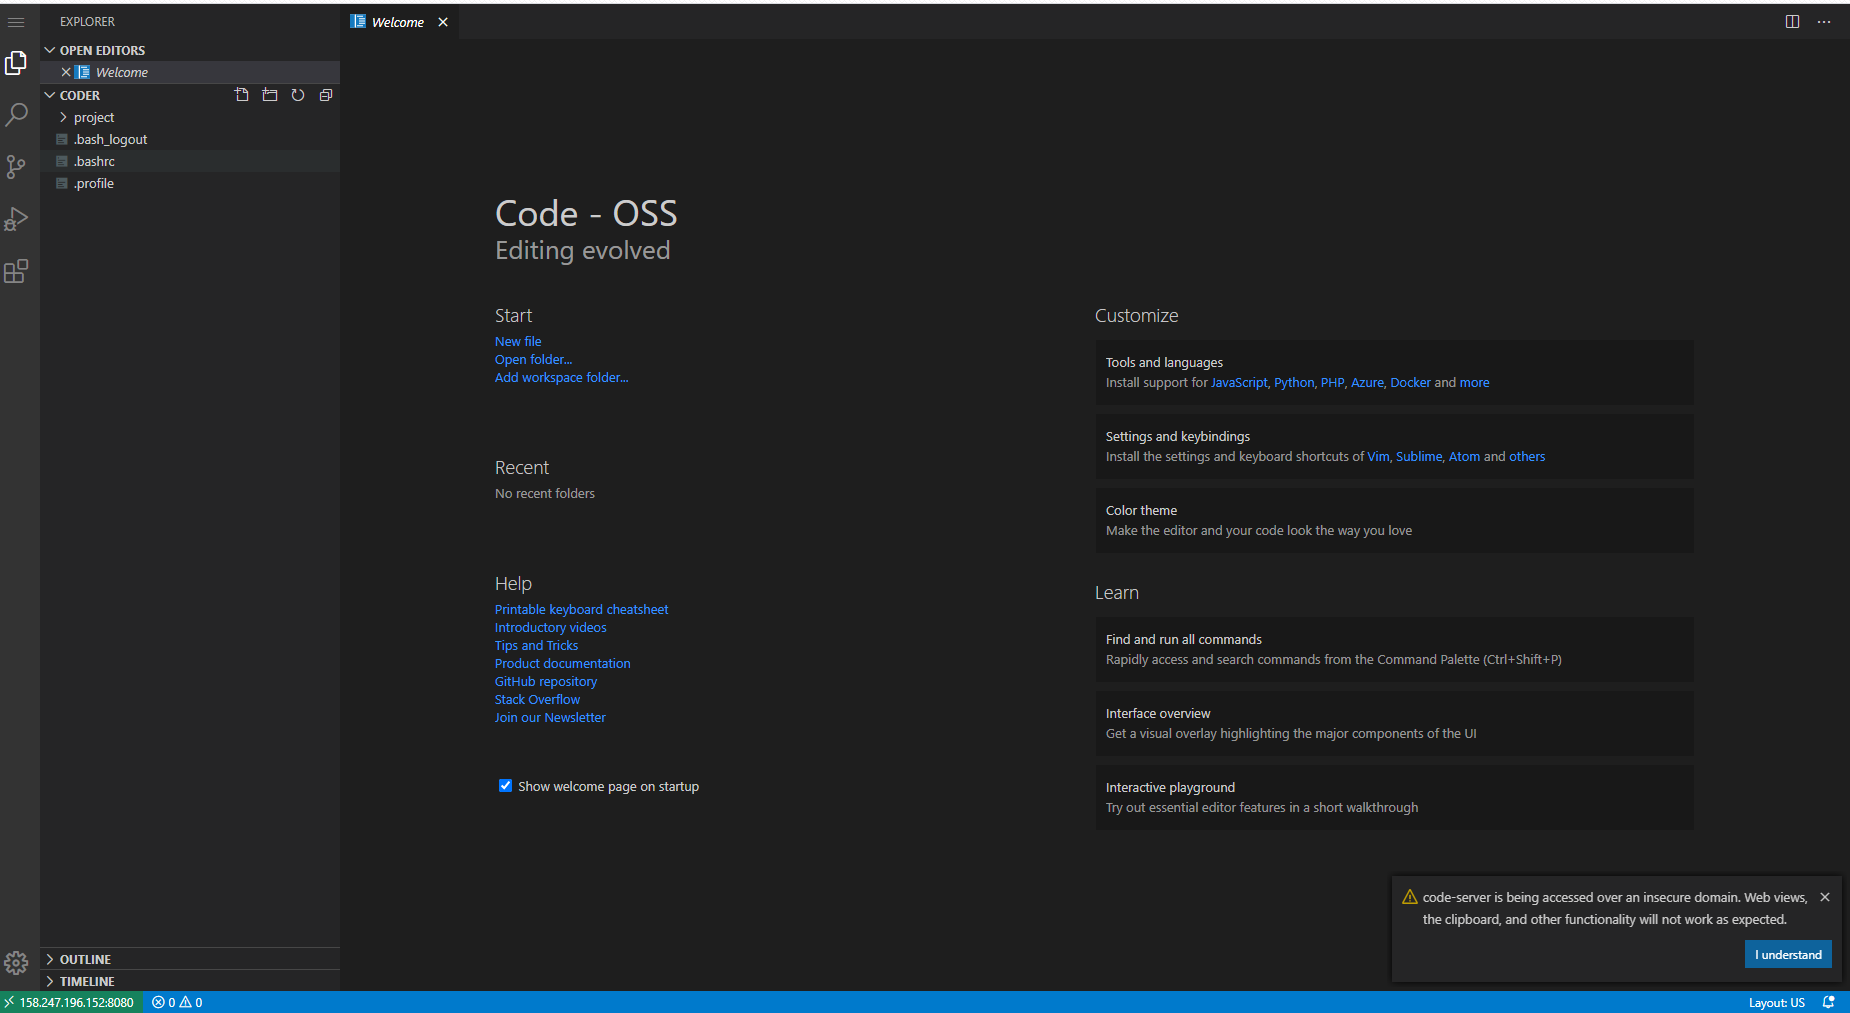
Task: Click the Open folder... link
Action: point(533,359)
